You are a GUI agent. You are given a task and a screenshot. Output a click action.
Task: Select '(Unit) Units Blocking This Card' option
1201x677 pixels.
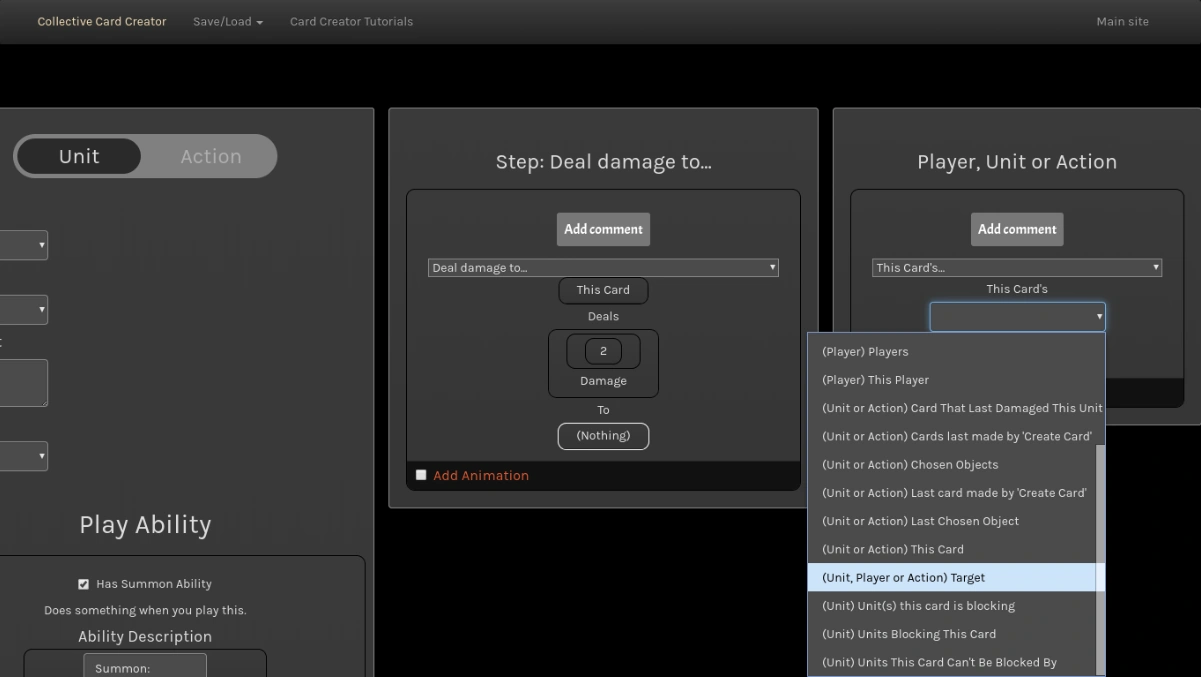(x=952, y=634)
